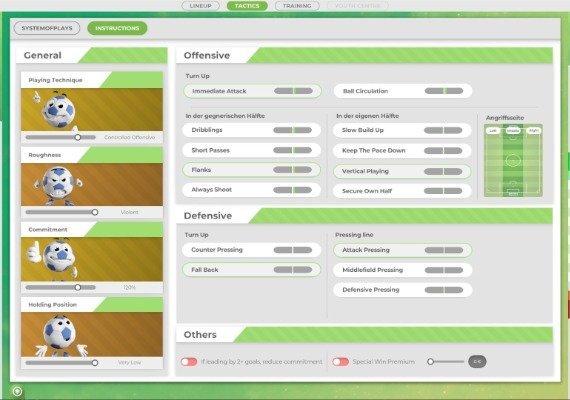Open the Systemofplays section
570x400 pixels.
point(47,28)
